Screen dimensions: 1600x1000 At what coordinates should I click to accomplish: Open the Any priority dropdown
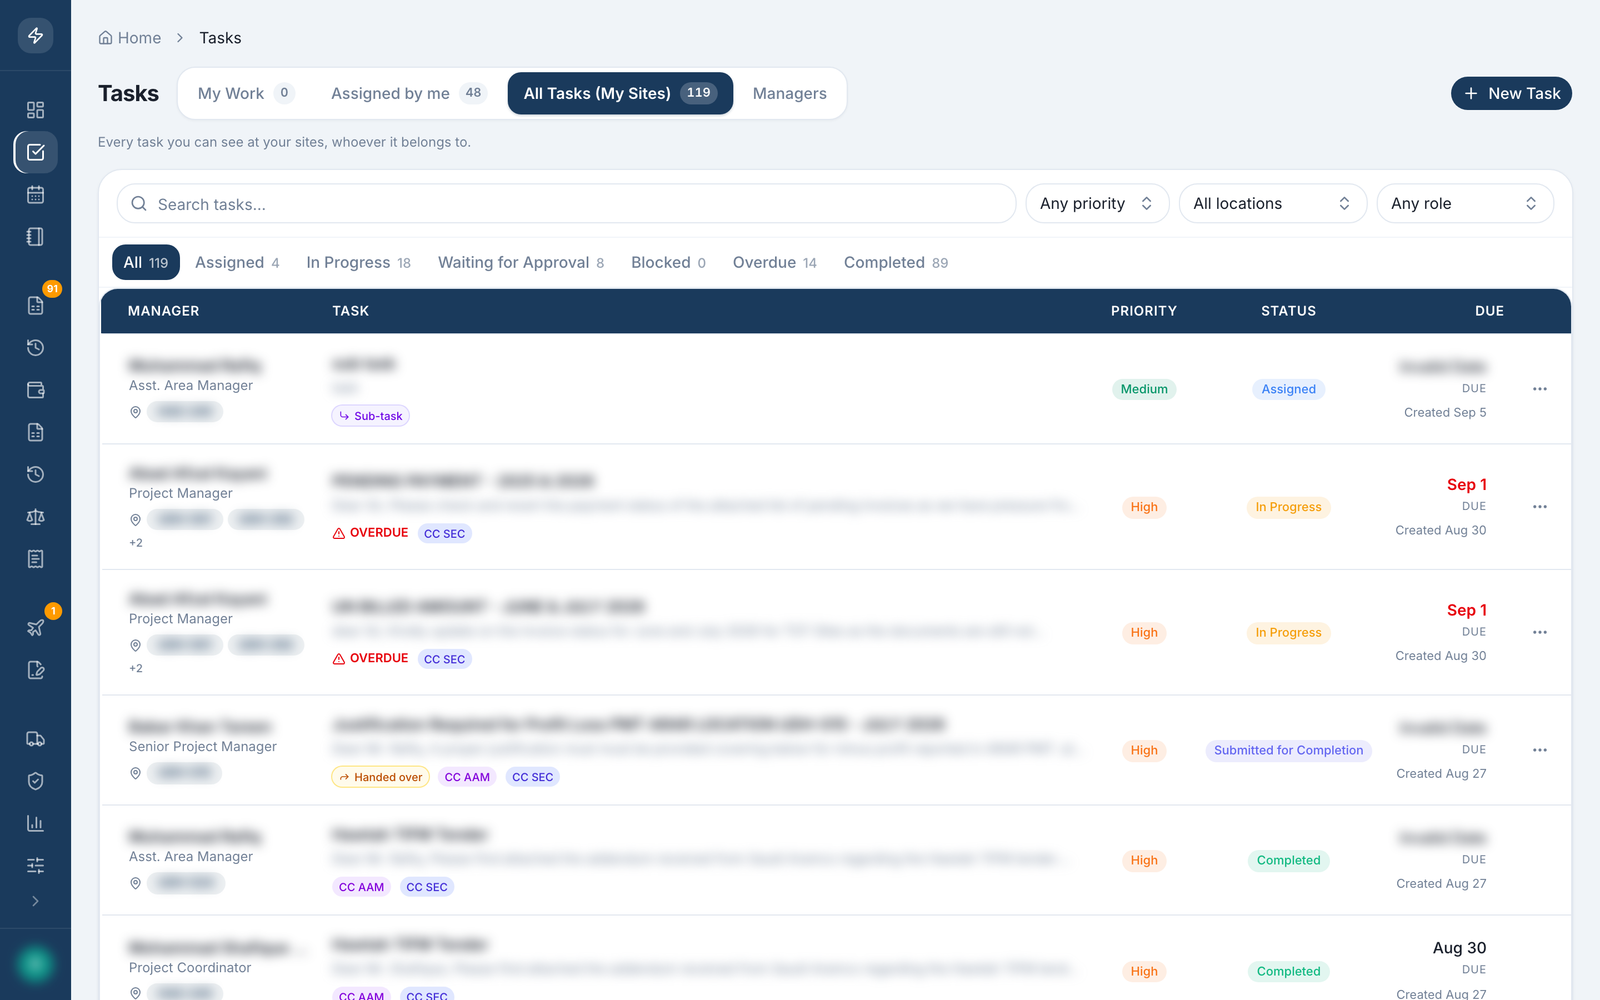[x=1097, y=204]
